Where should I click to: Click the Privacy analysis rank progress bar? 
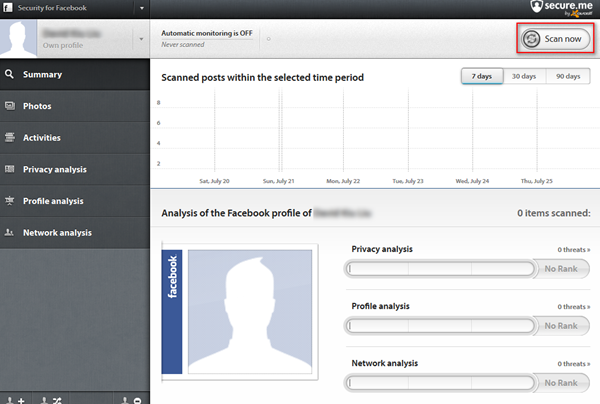pyautogui.click(x=438, y=269)
